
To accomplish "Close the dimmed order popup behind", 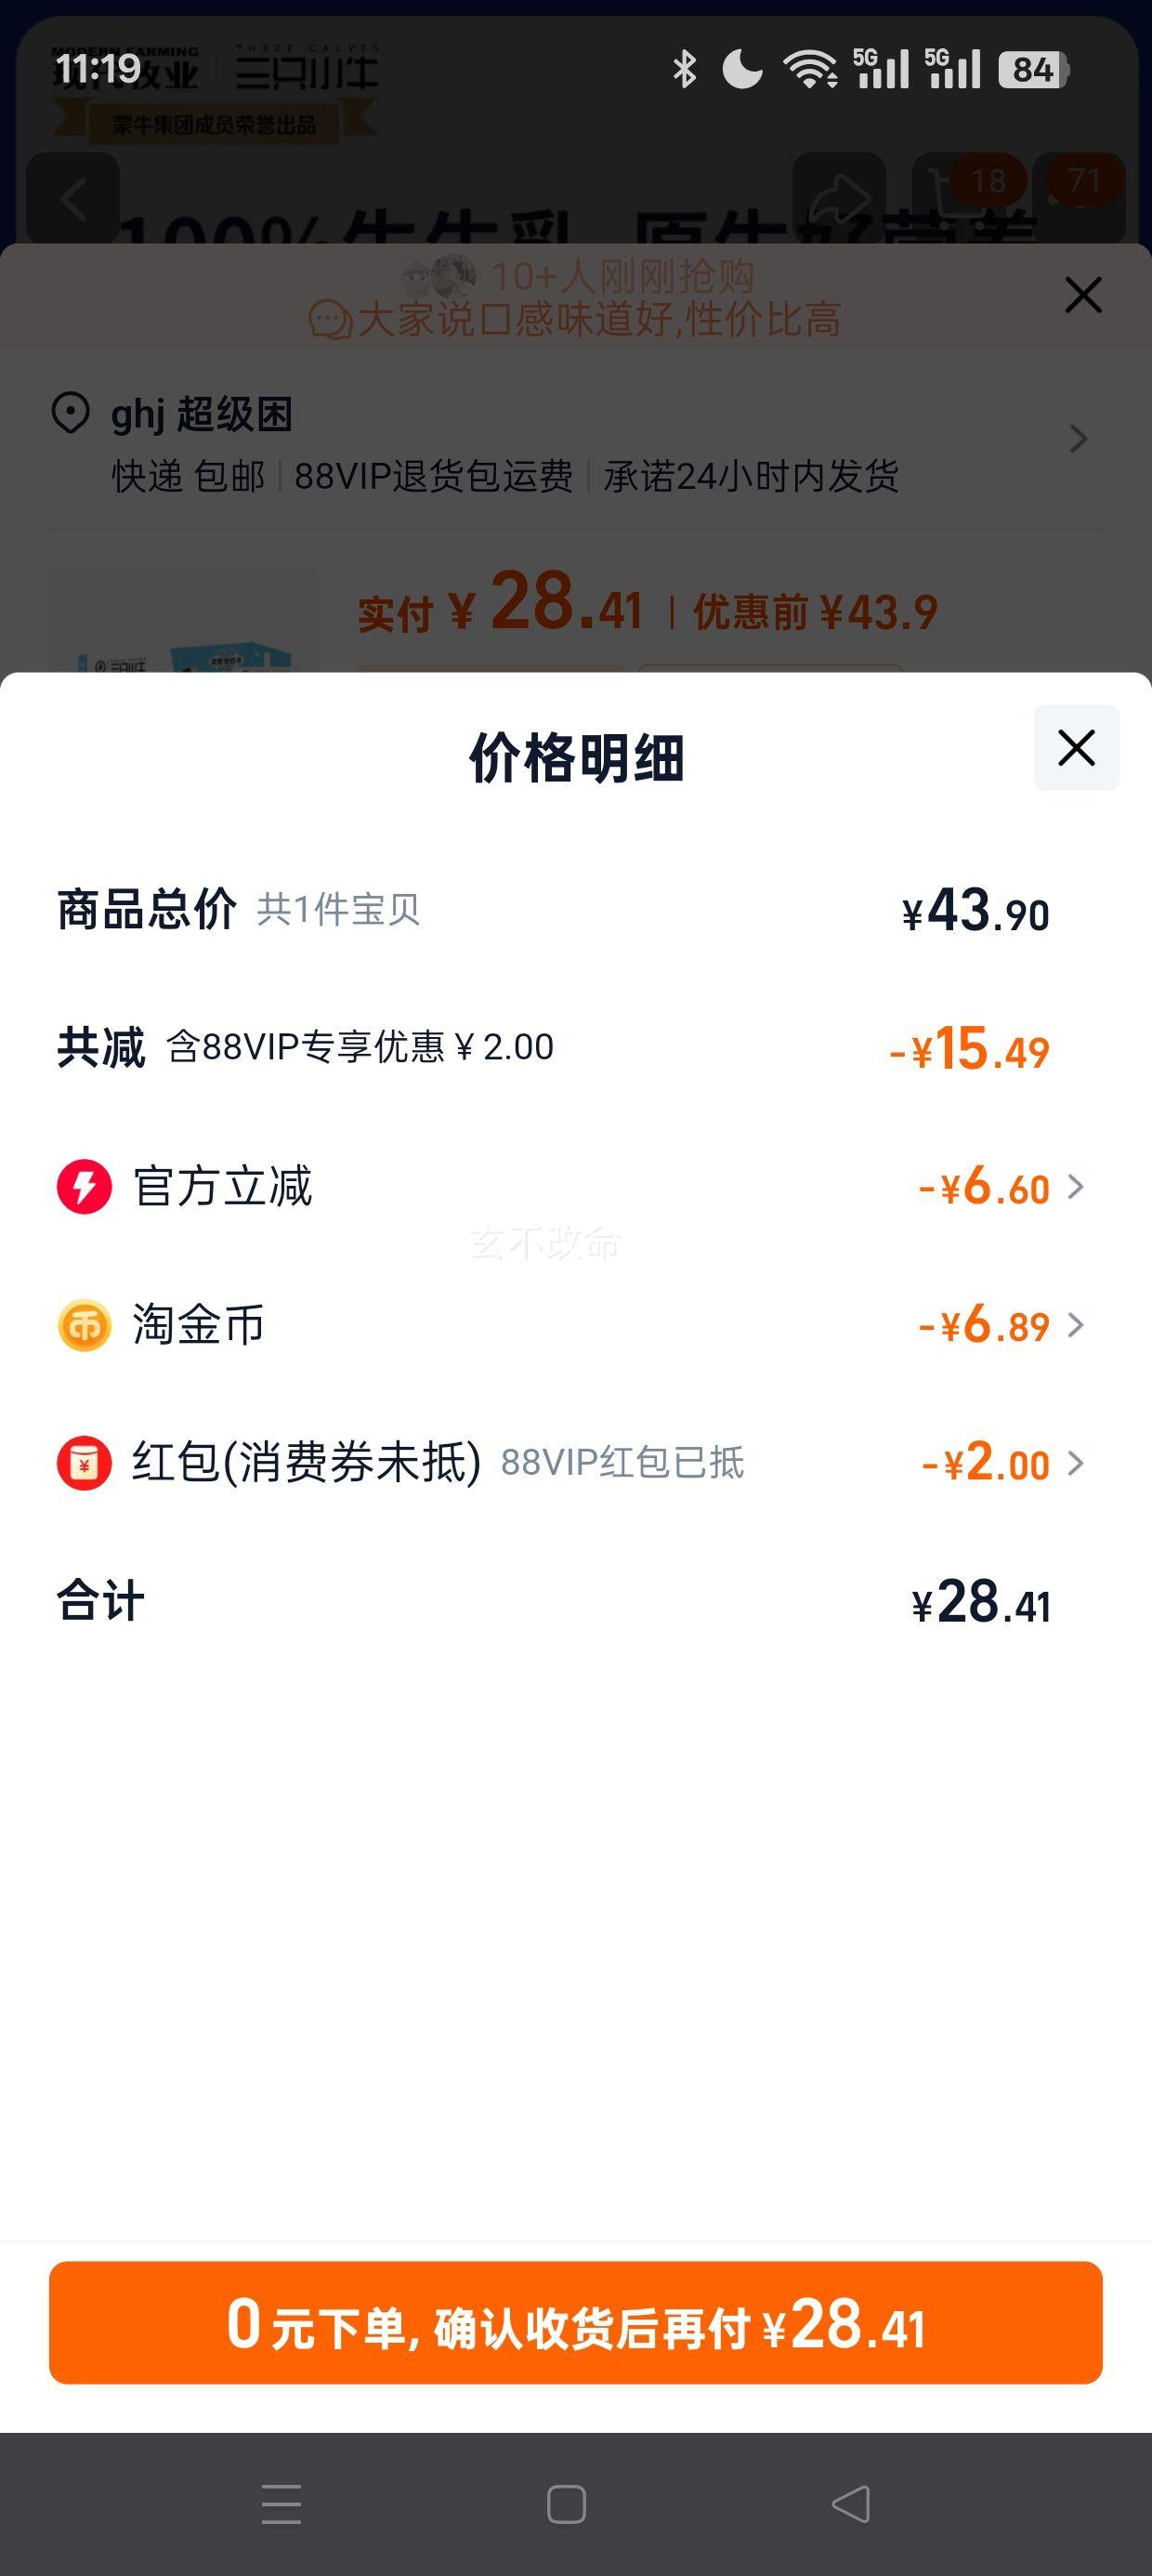I will [x=1083, y=295].
